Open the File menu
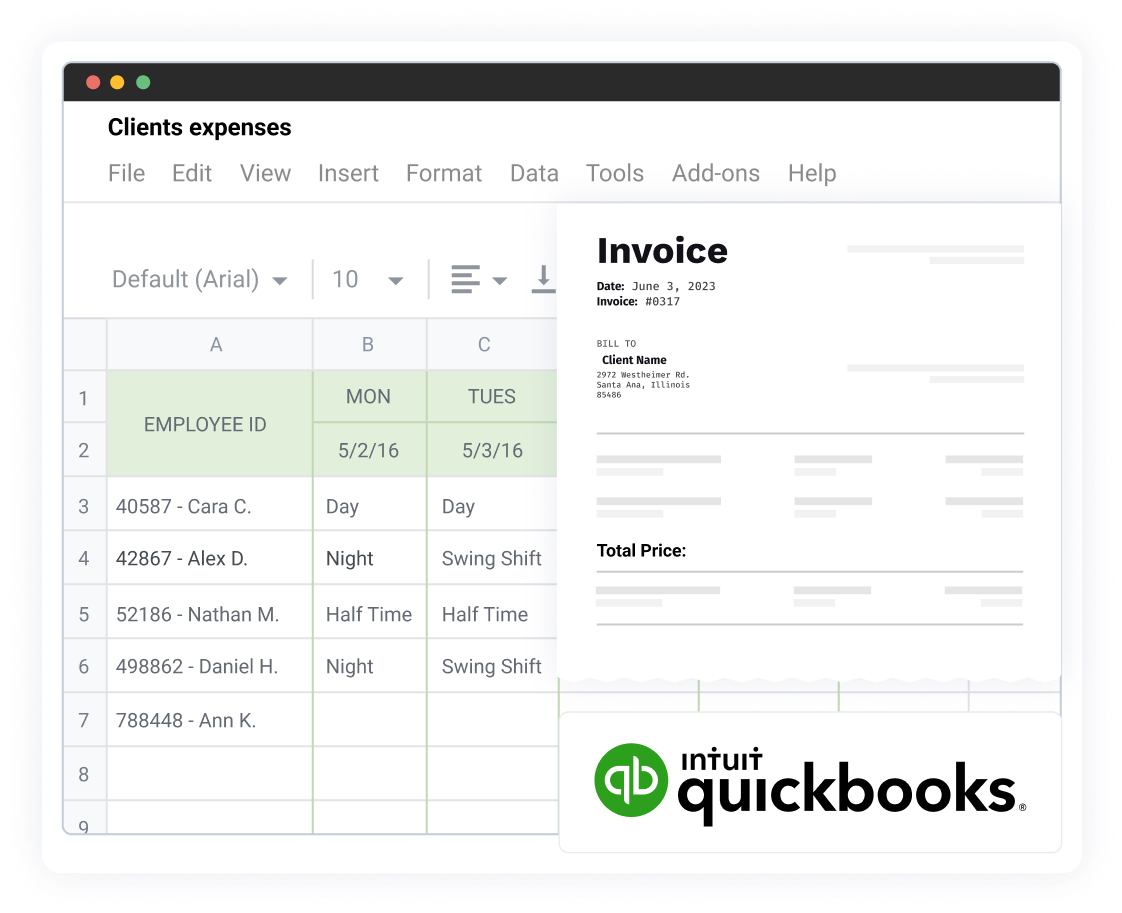The image size is (1122, 913). [x=127, y=173]
